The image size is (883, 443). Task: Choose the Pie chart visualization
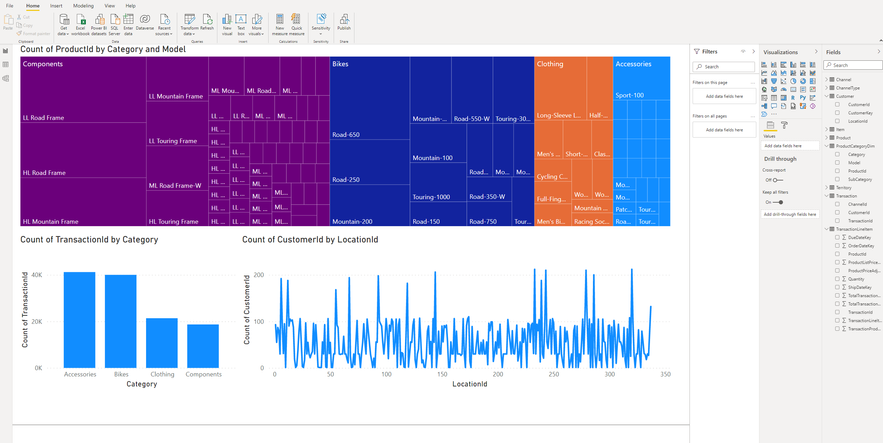793,81
